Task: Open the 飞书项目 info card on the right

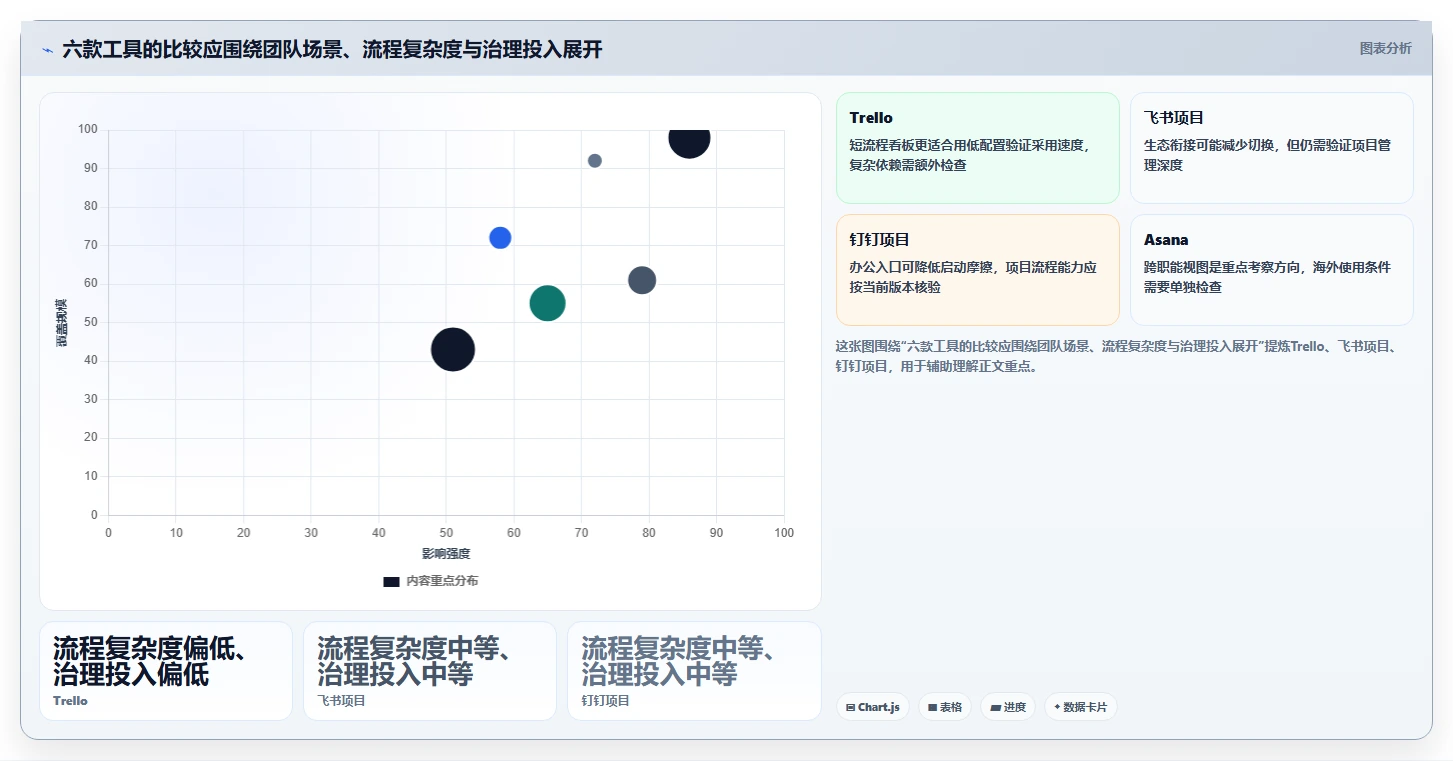Action: 1272,148
